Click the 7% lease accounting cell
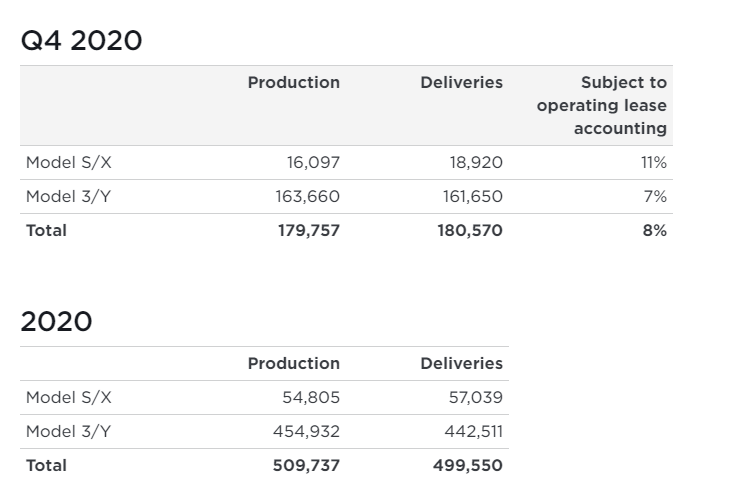Image resolution: width=740 pixels, height=488 pixels. click(x=656, y=196)
